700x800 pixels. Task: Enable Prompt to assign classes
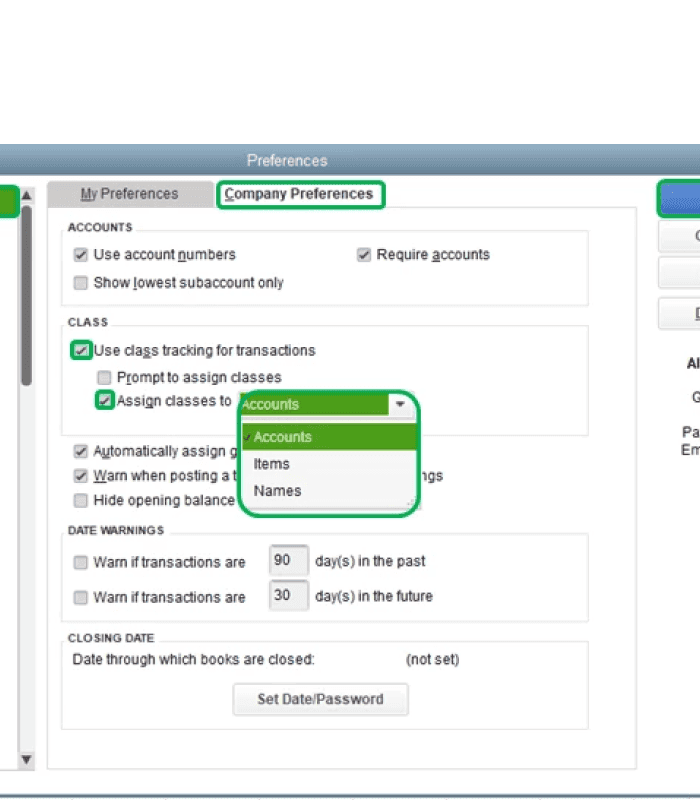pyautogui.click(x=104, y=378)
